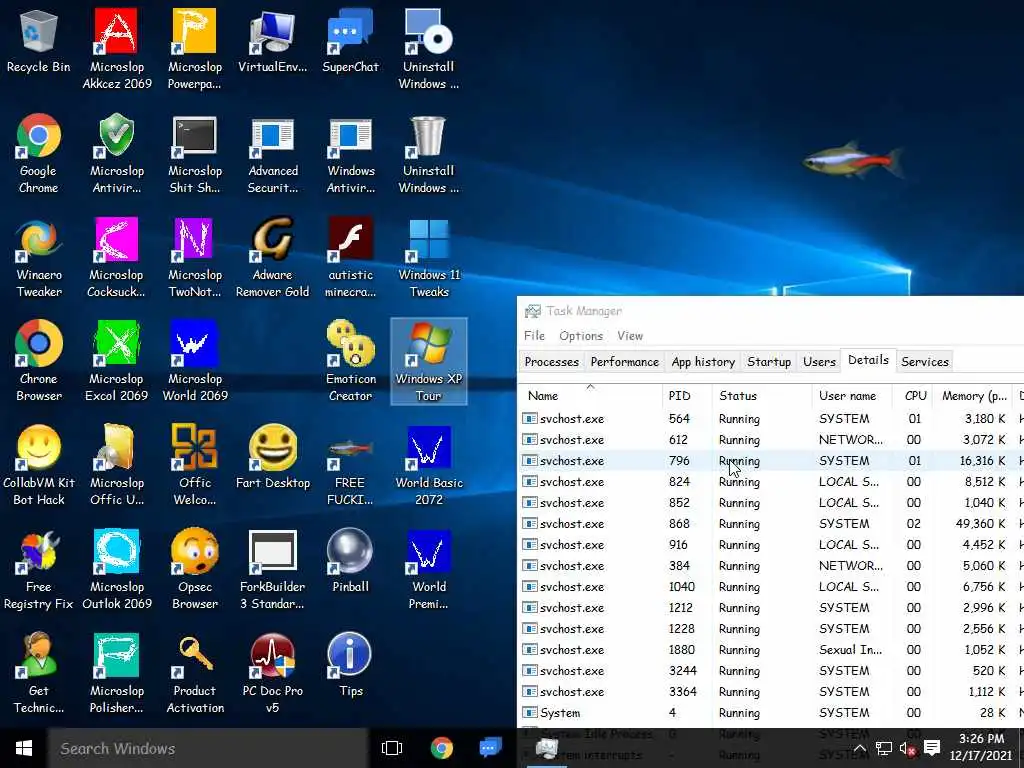Open SuperChat from the taskbar
Screen dimensions: 1024x768
490,748
